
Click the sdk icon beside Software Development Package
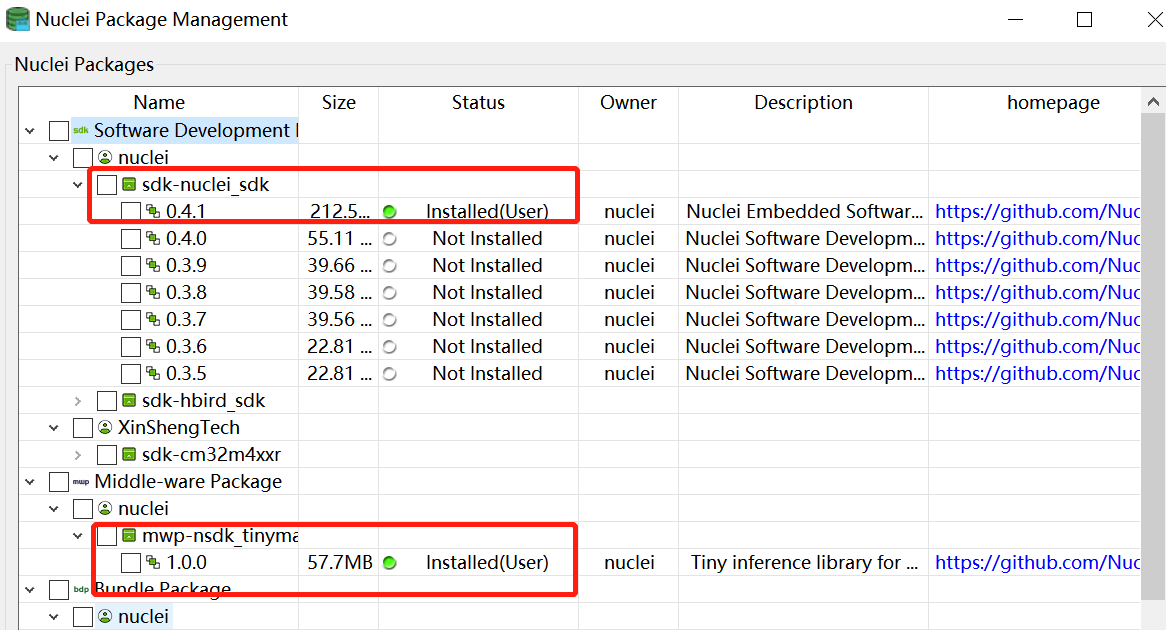pos(81,130)
